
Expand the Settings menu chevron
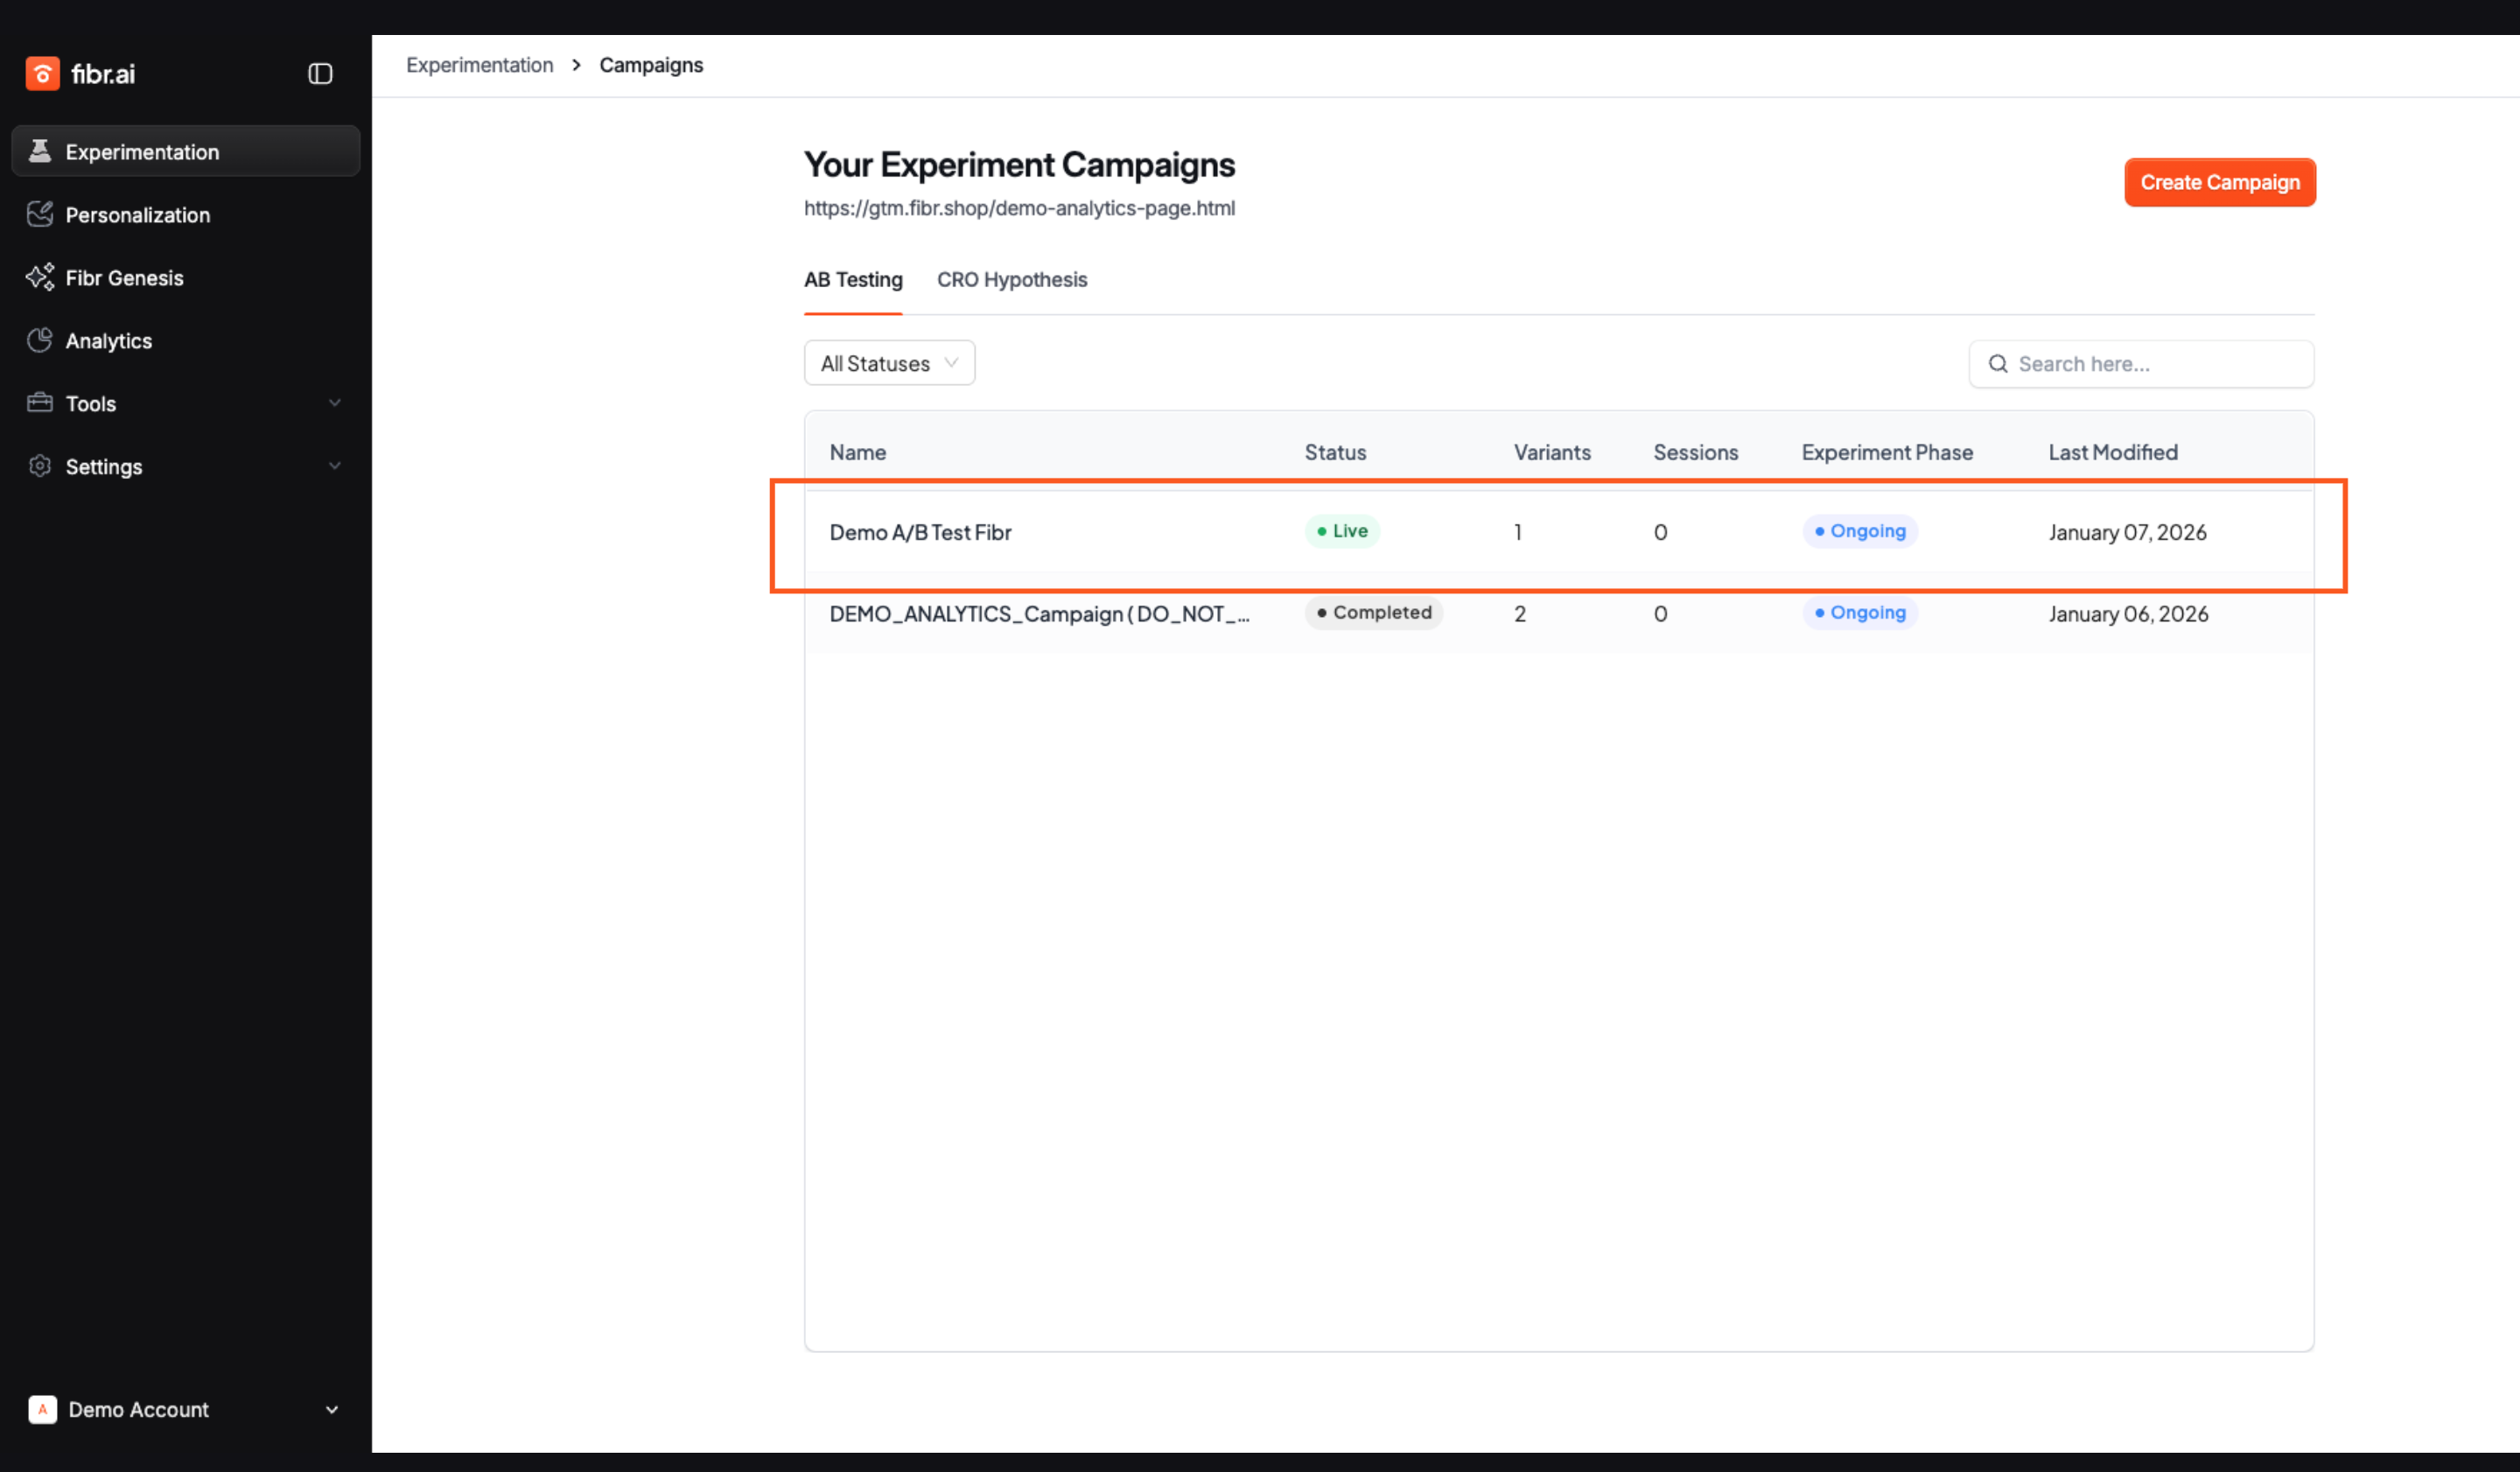pos(335,466)
